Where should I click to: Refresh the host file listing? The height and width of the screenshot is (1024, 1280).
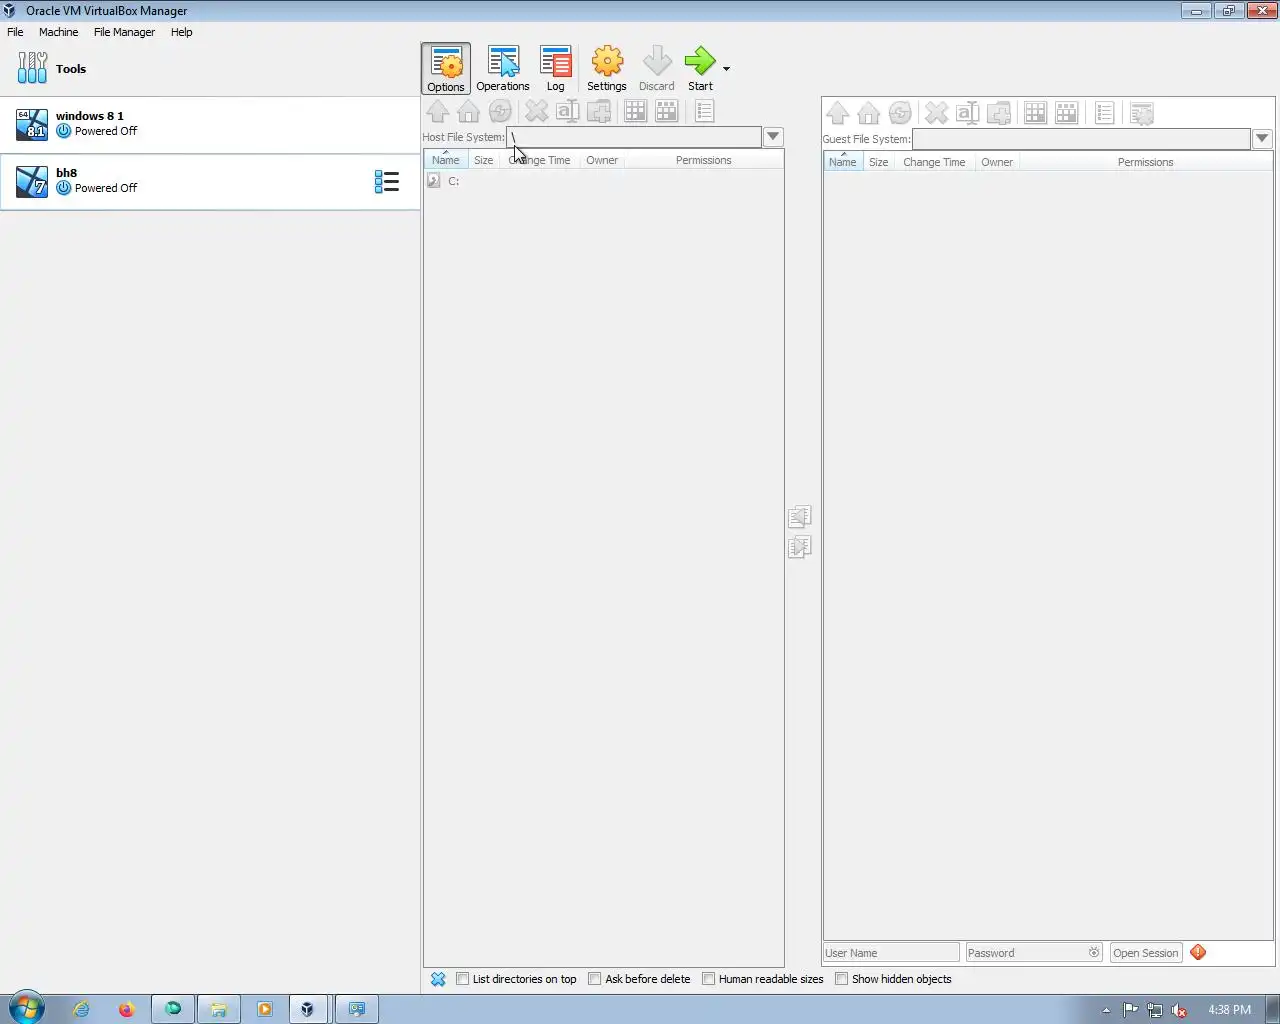pyautogui.click(x=500, y=111)
